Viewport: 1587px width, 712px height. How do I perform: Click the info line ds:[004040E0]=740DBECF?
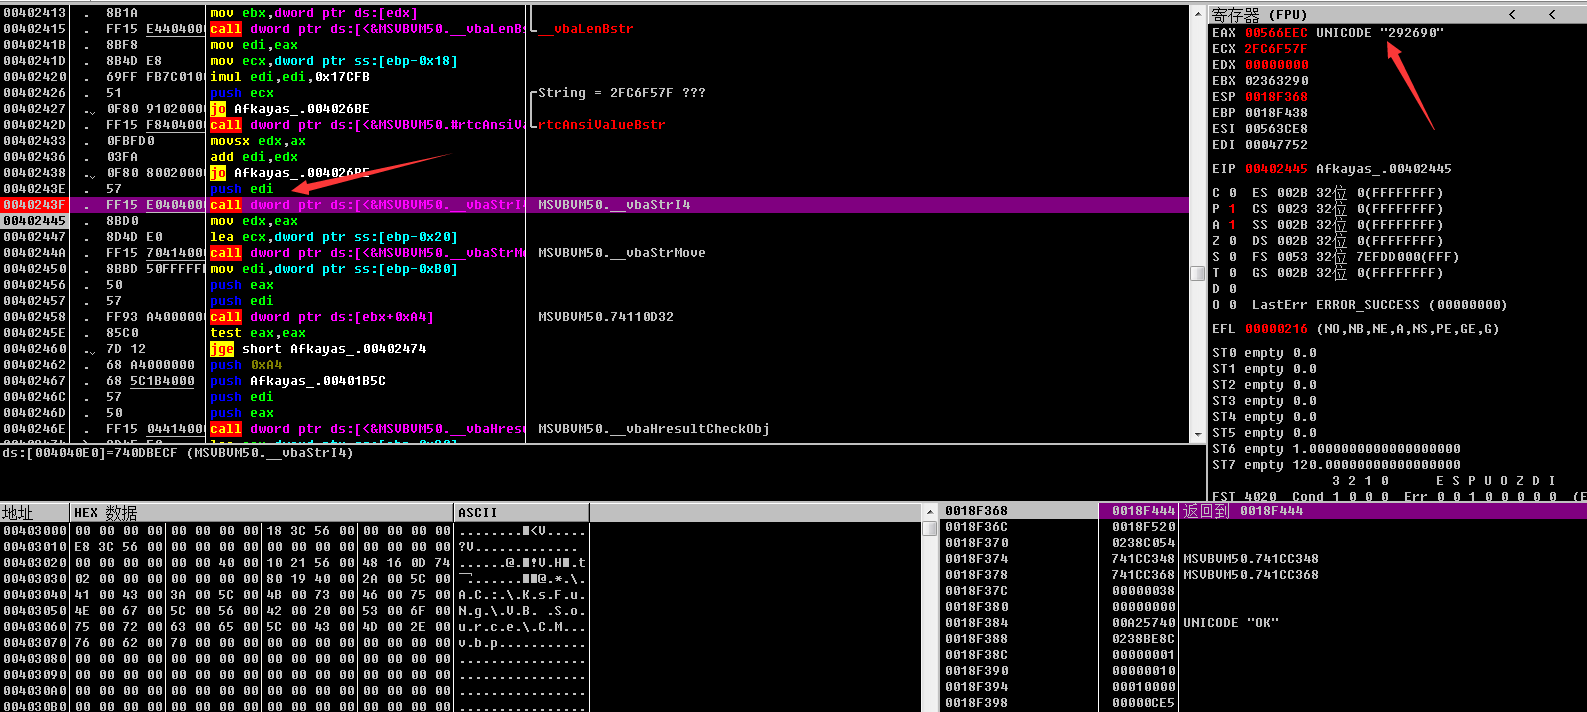[x=178, y=453]
